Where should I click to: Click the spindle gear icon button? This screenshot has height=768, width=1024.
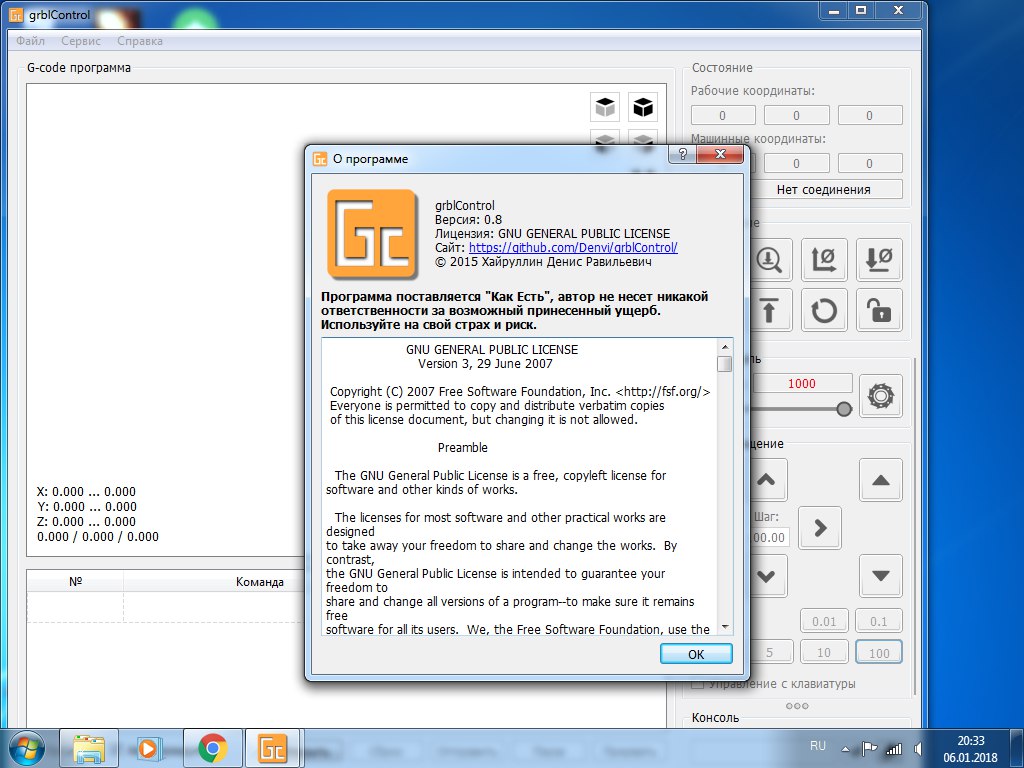pyautogui.click(x=880, y=396)
